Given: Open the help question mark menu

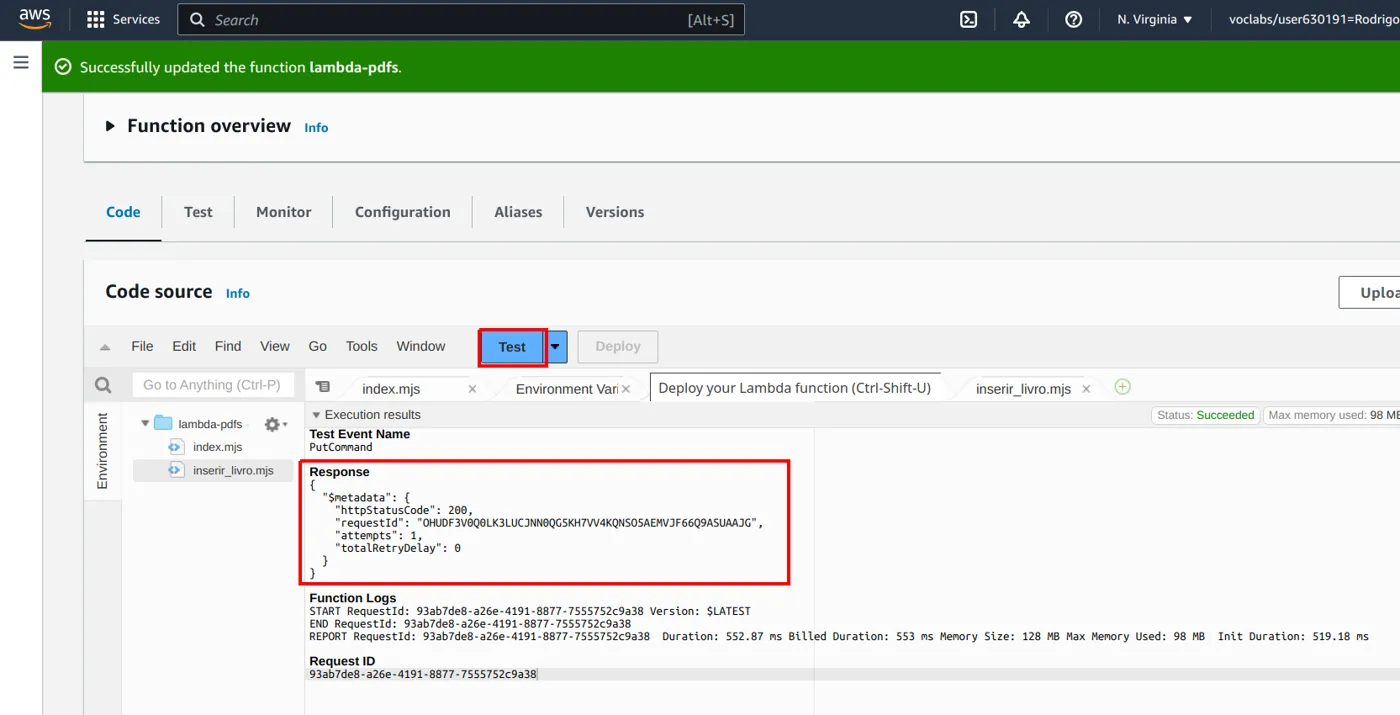Looking at the screenshot, I should [1073, 19].
